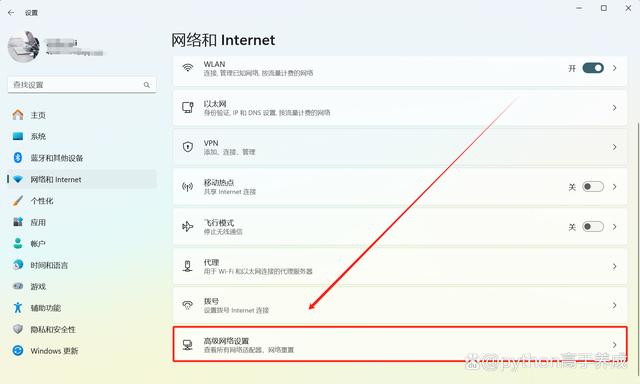Viewport: 640px width, 384px height.
Task: Open 主页 home icon in sidebar
Action: pyautogui.click(x=18, y=115)
